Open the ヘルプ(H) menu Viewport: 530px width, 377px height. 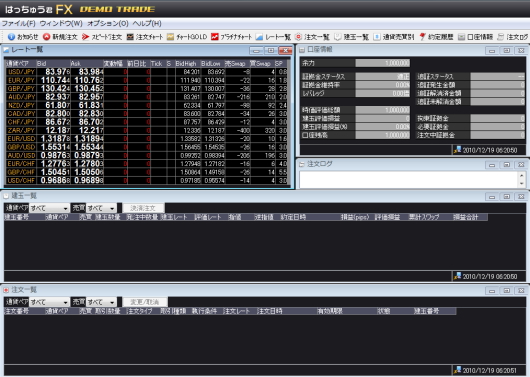point(147,23)
